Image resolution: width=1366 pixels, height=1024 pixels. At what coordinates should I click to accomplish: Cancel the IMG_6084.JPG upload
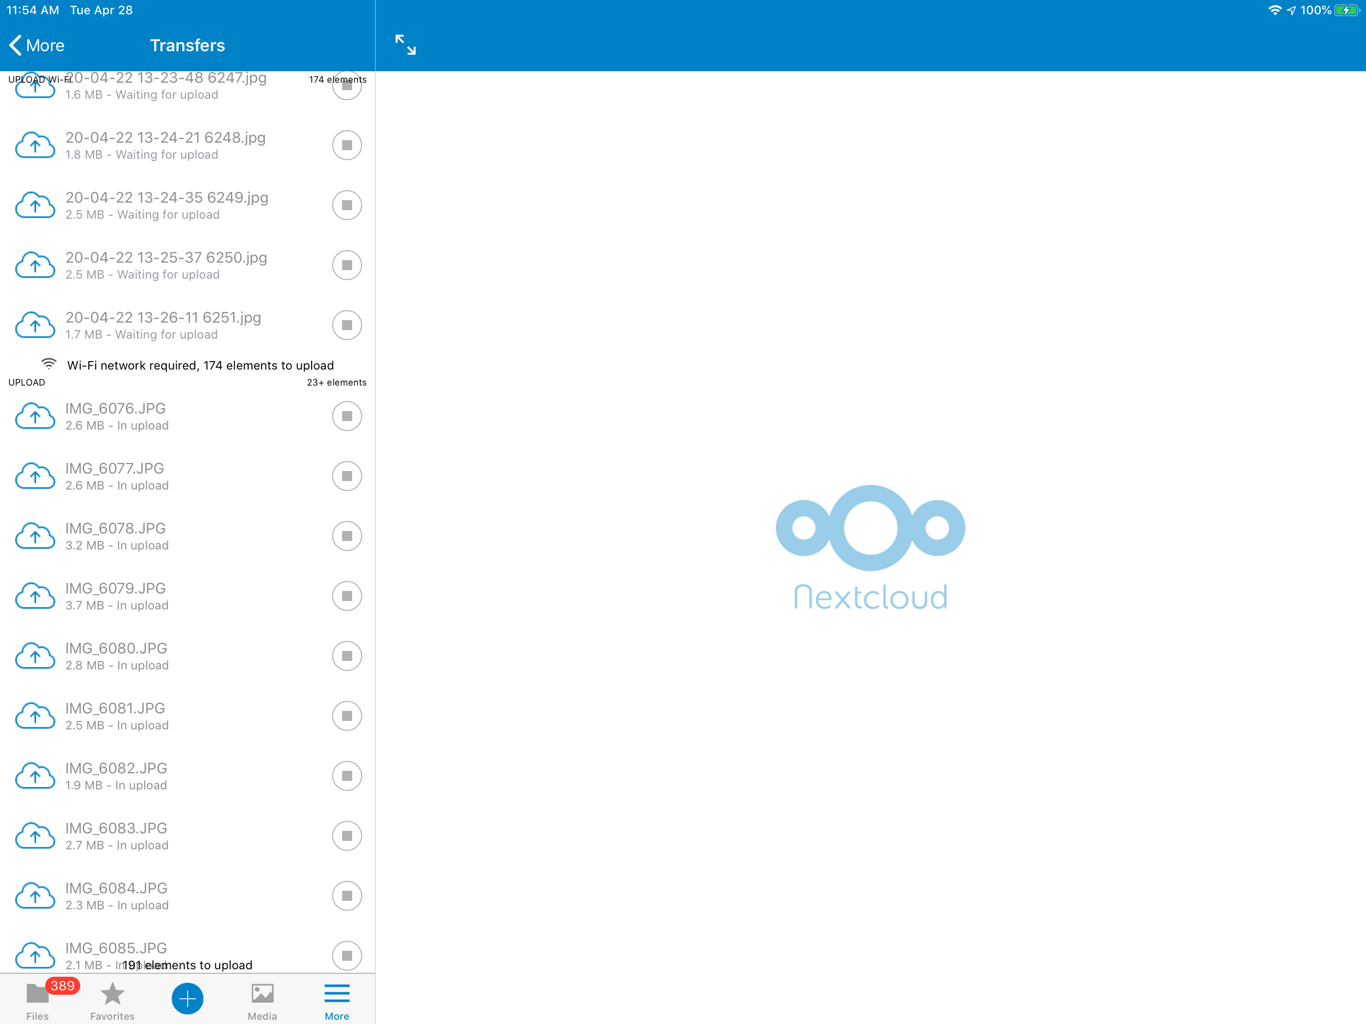click(347, 896)
